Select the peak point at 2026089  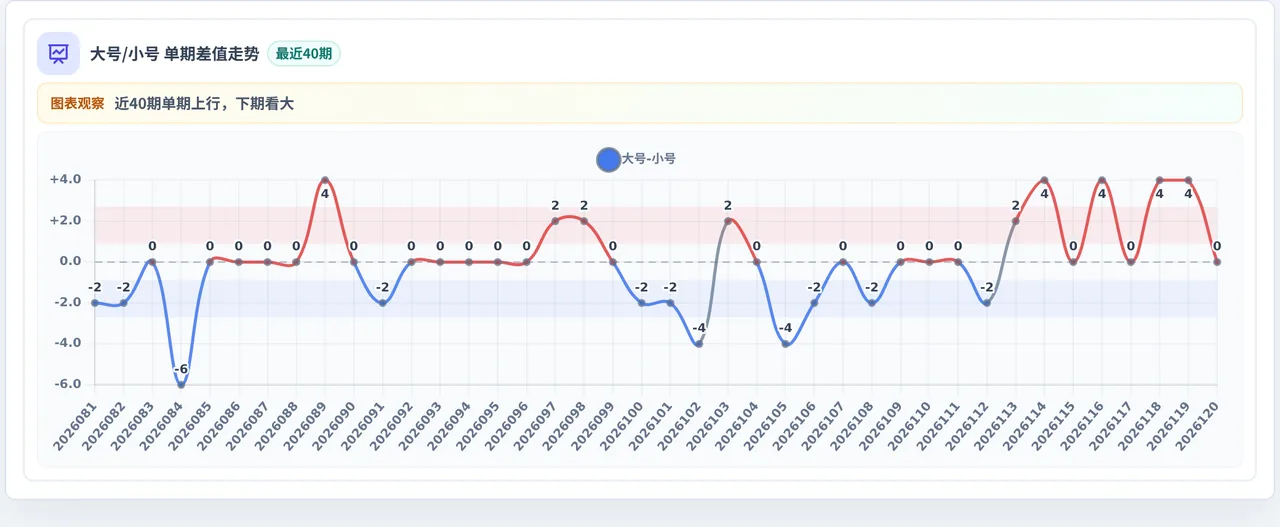pyautogui.click(x=325, y=180)
